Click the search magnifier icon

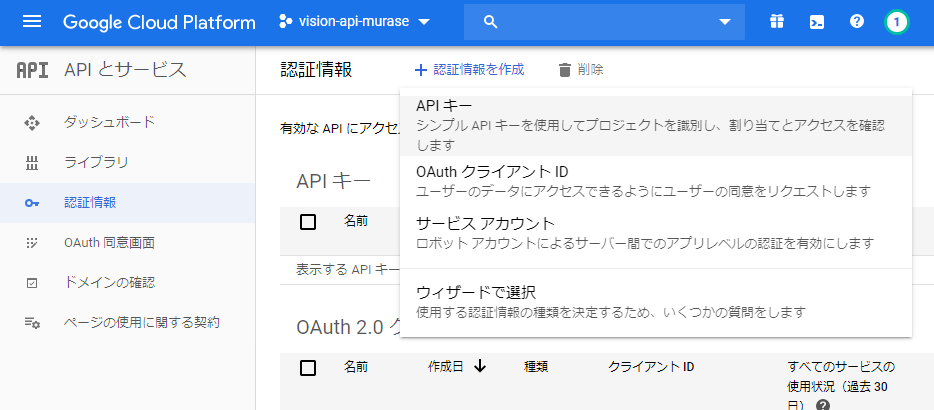pos(490,22)
